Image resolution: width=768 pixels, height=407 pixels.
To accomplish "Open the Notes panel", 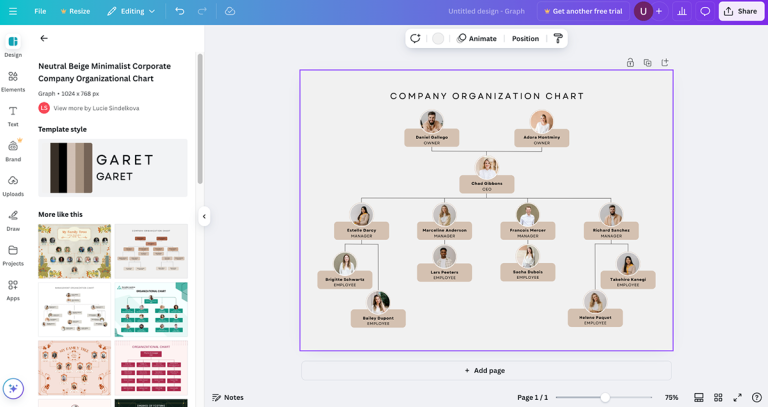I will (228, 398).
